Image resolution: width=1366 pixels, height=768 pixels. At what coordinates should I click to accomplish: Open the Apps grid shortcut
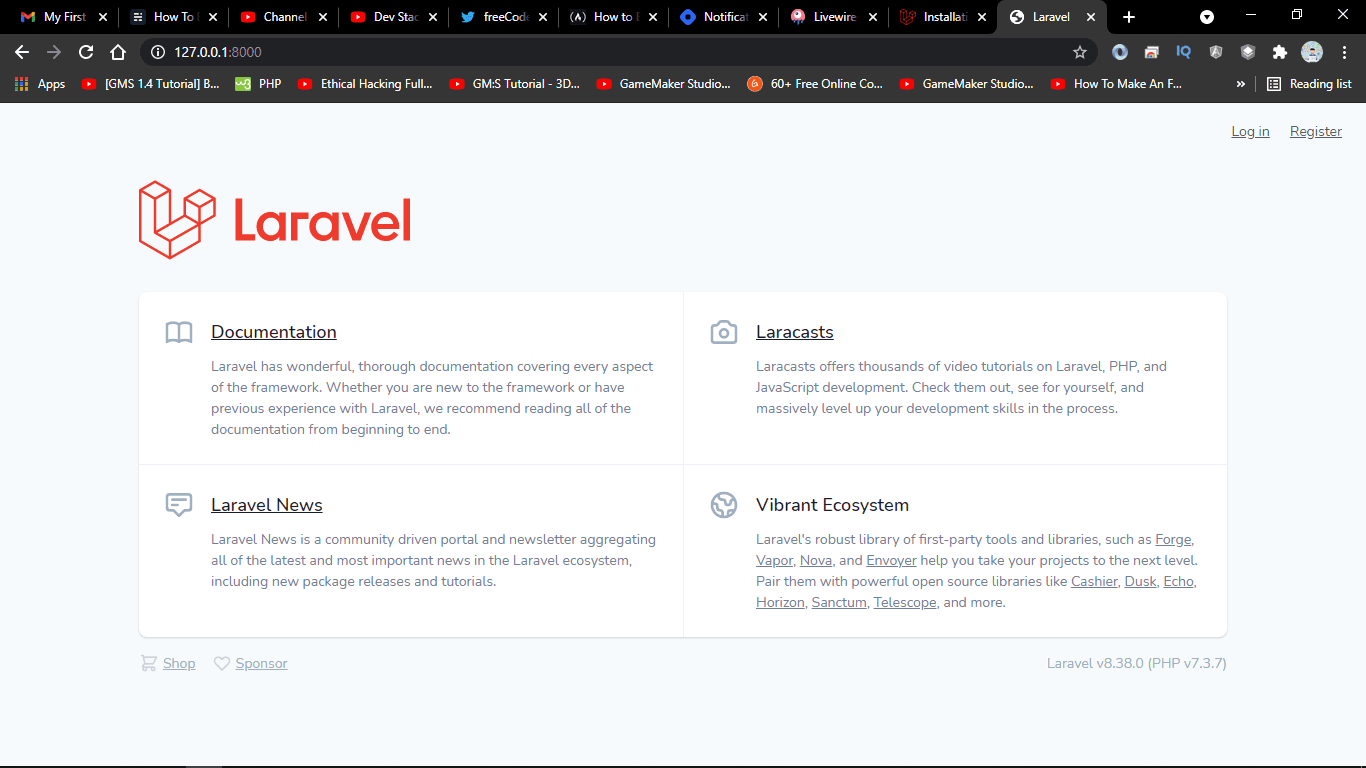tap(40, 84)
